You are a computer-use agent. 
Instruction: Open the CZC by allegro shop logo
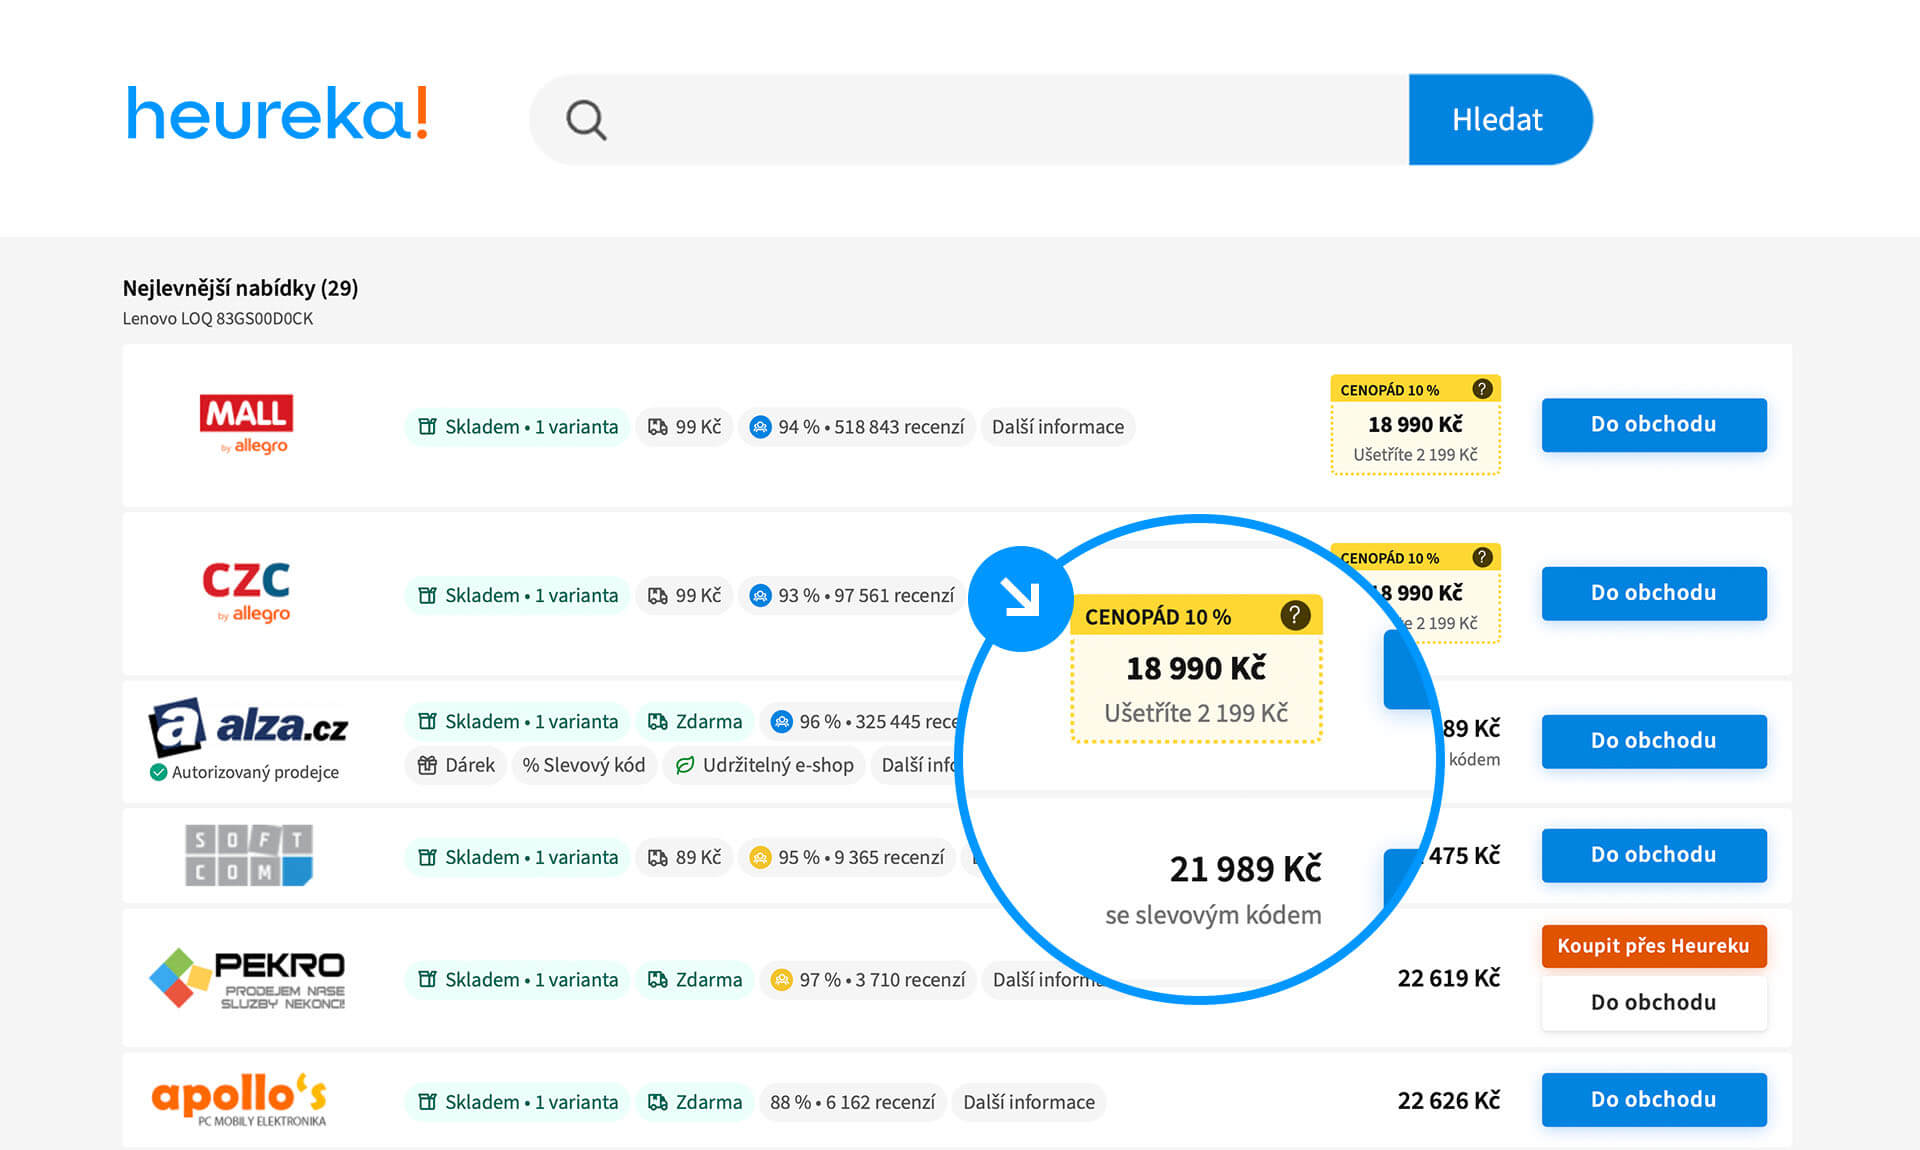click(x=247, y=592)
